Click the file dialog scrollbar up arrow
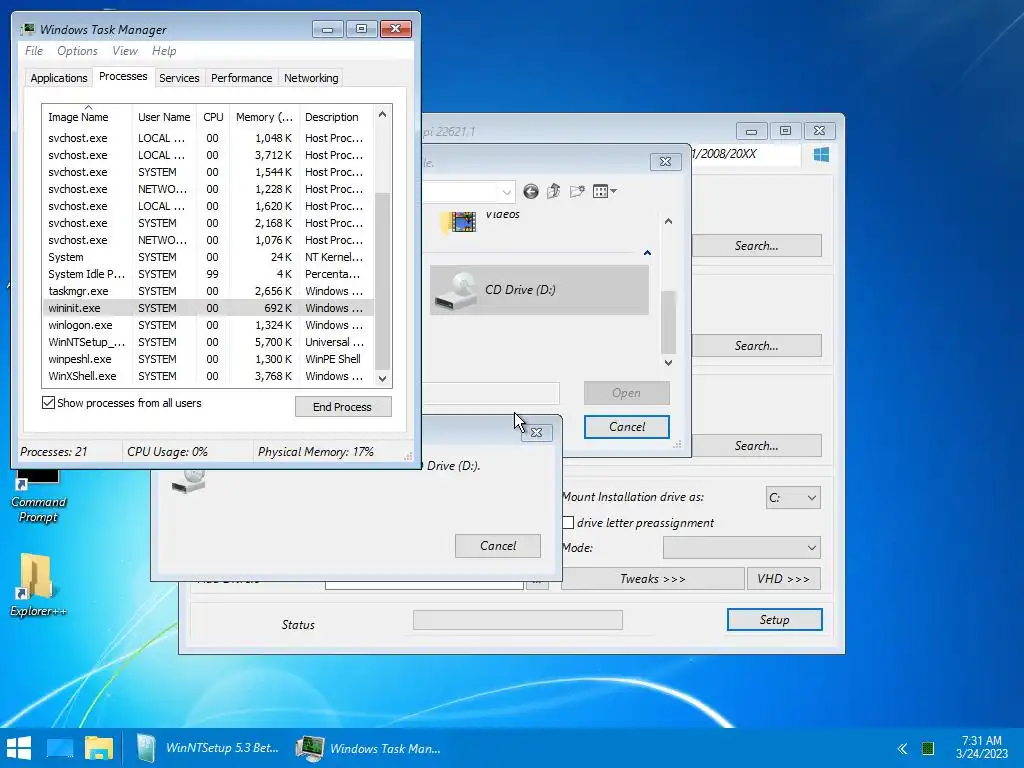Screen dimensions: 1024x768 point(668,221)
